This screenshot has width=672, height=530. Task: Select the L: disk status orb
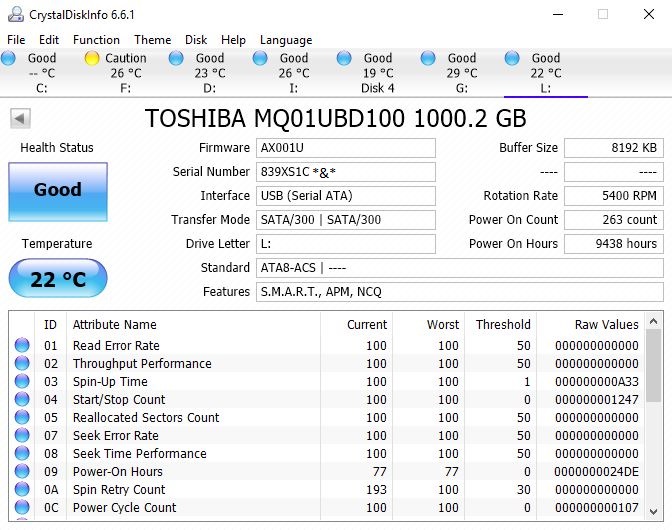[512, 58]
